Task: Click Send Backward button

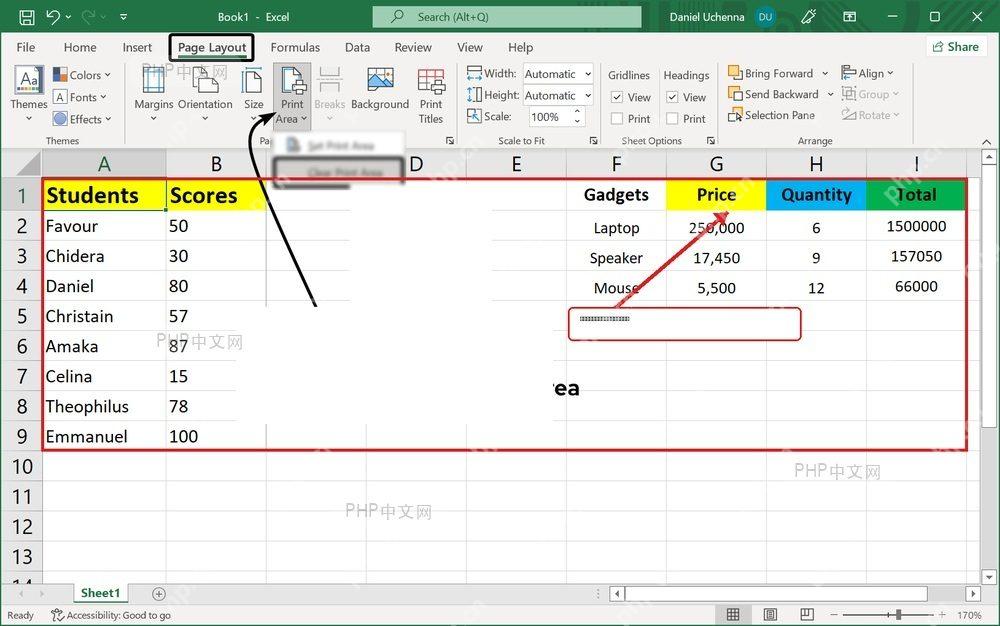Action: coord(774,94)
